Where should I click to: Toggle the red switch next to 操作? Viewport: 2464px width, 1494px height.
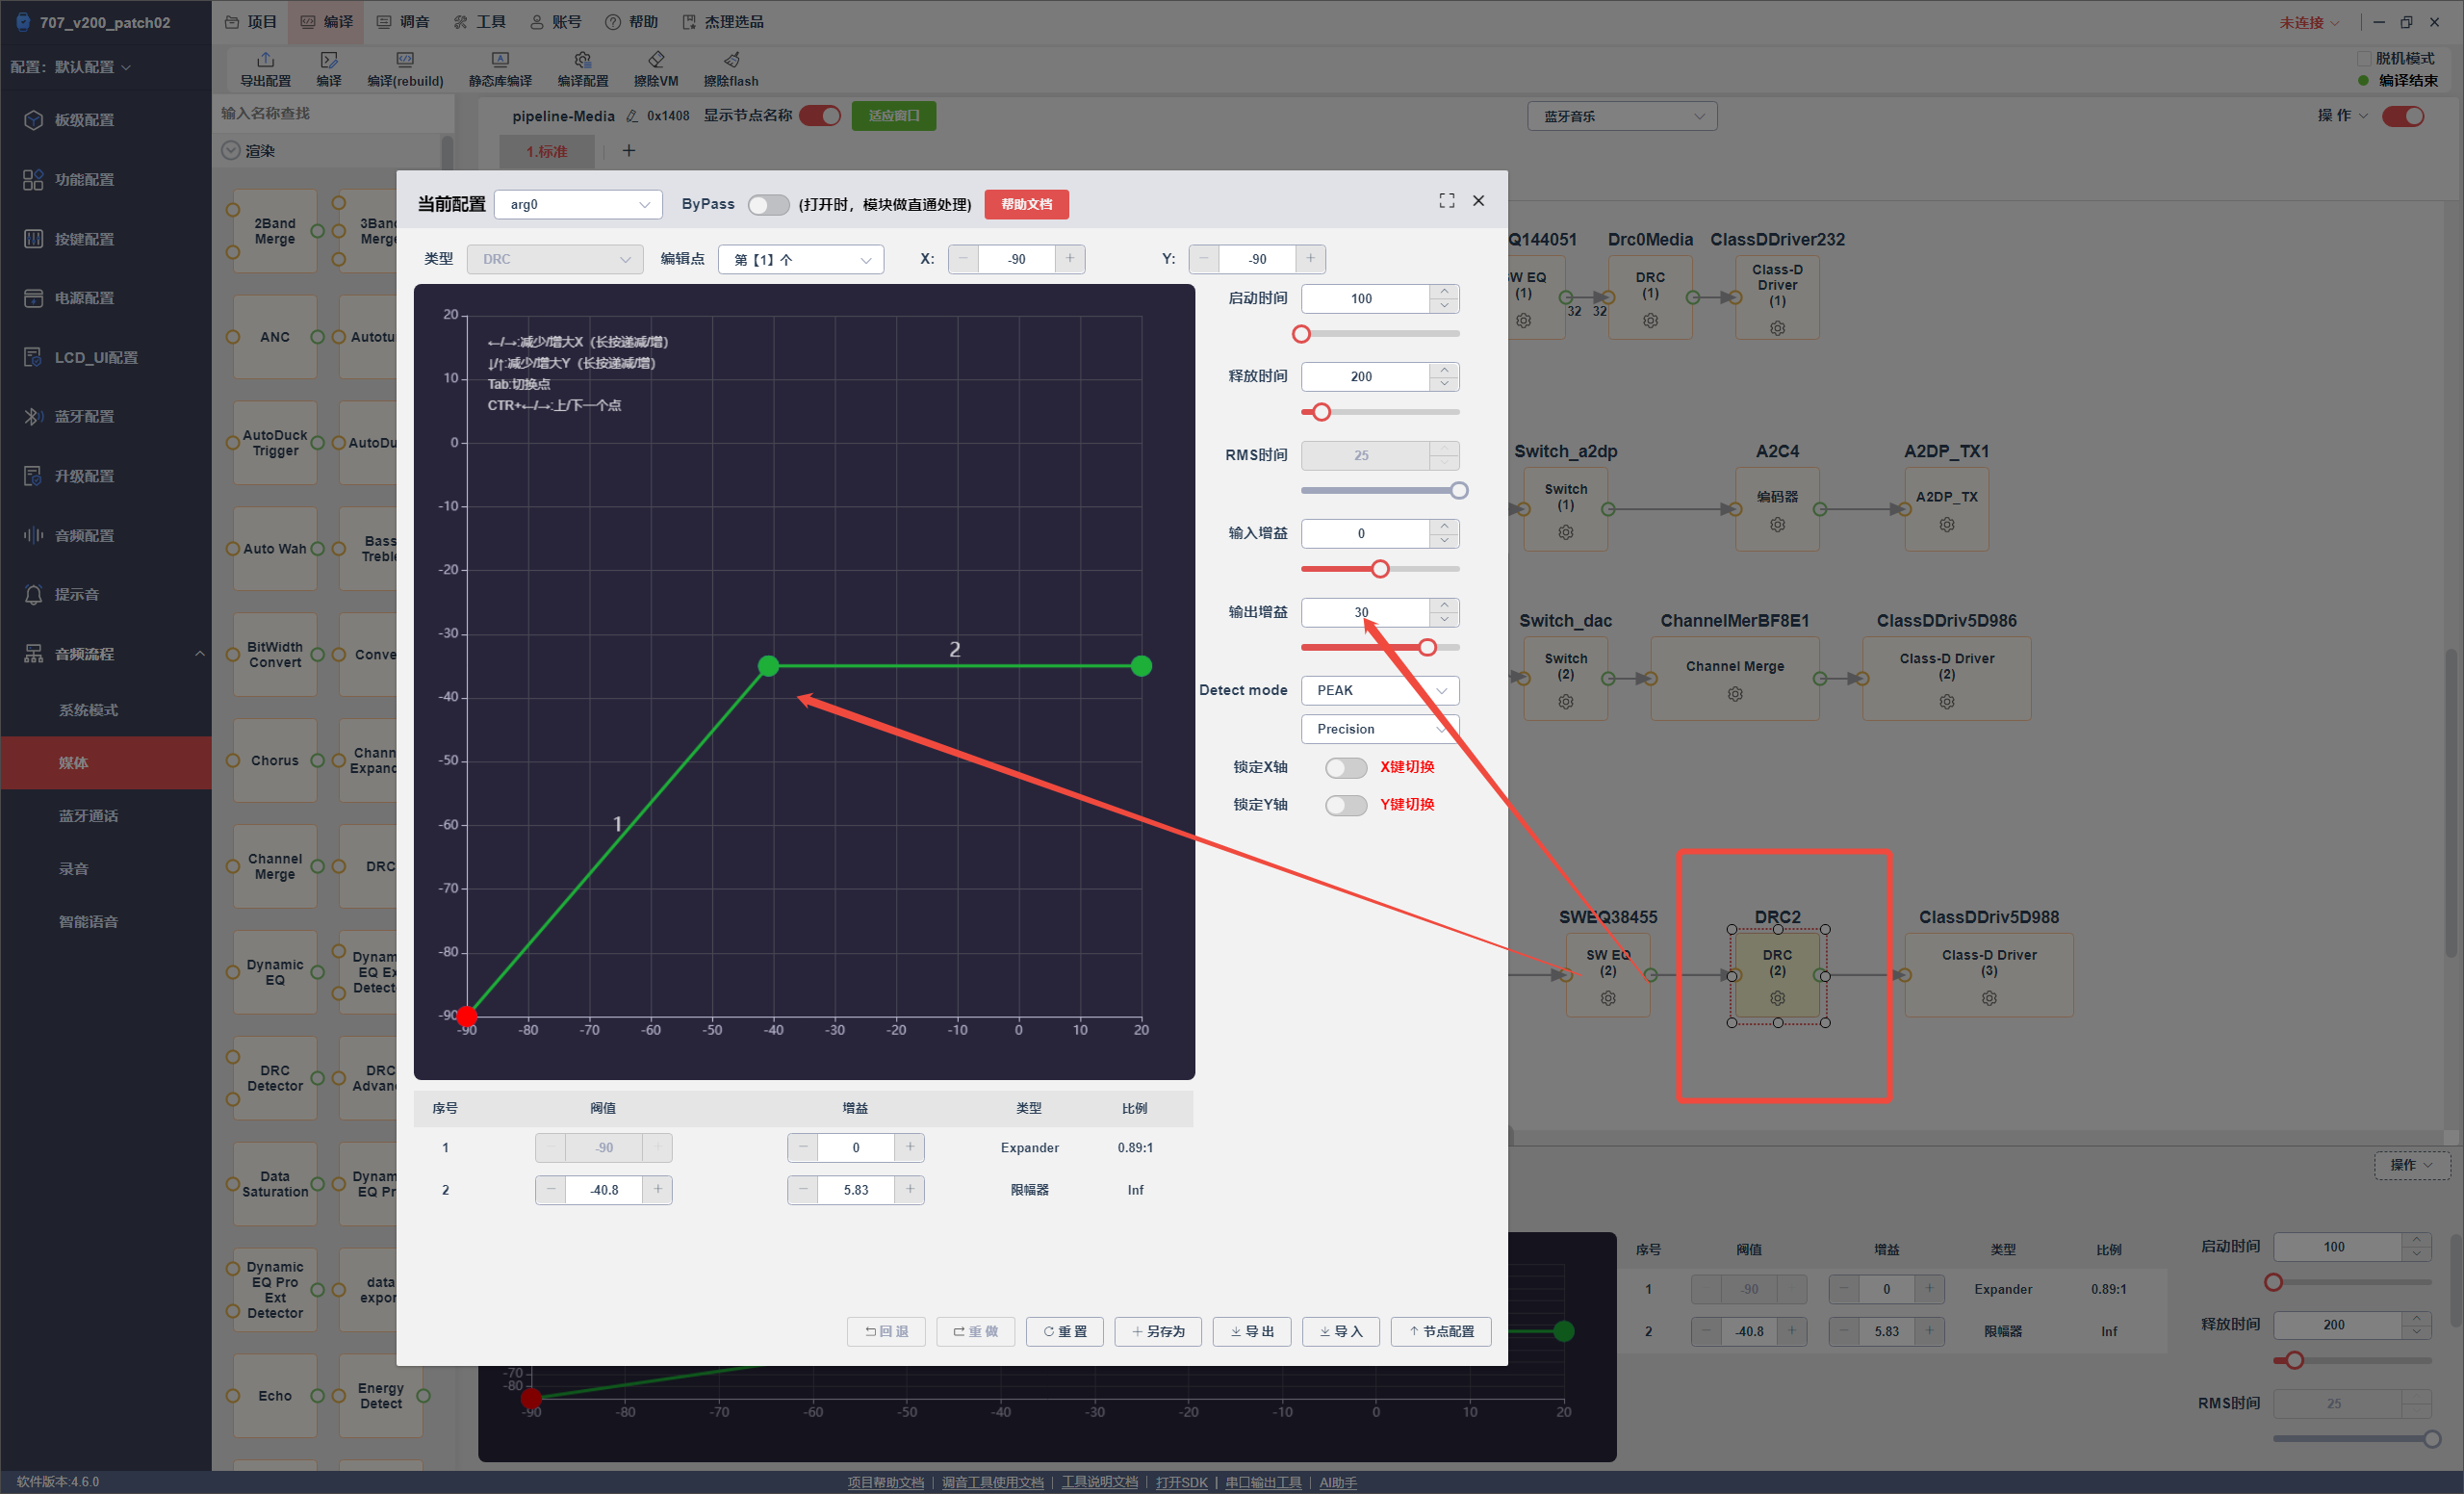(x=2403, y=116)
